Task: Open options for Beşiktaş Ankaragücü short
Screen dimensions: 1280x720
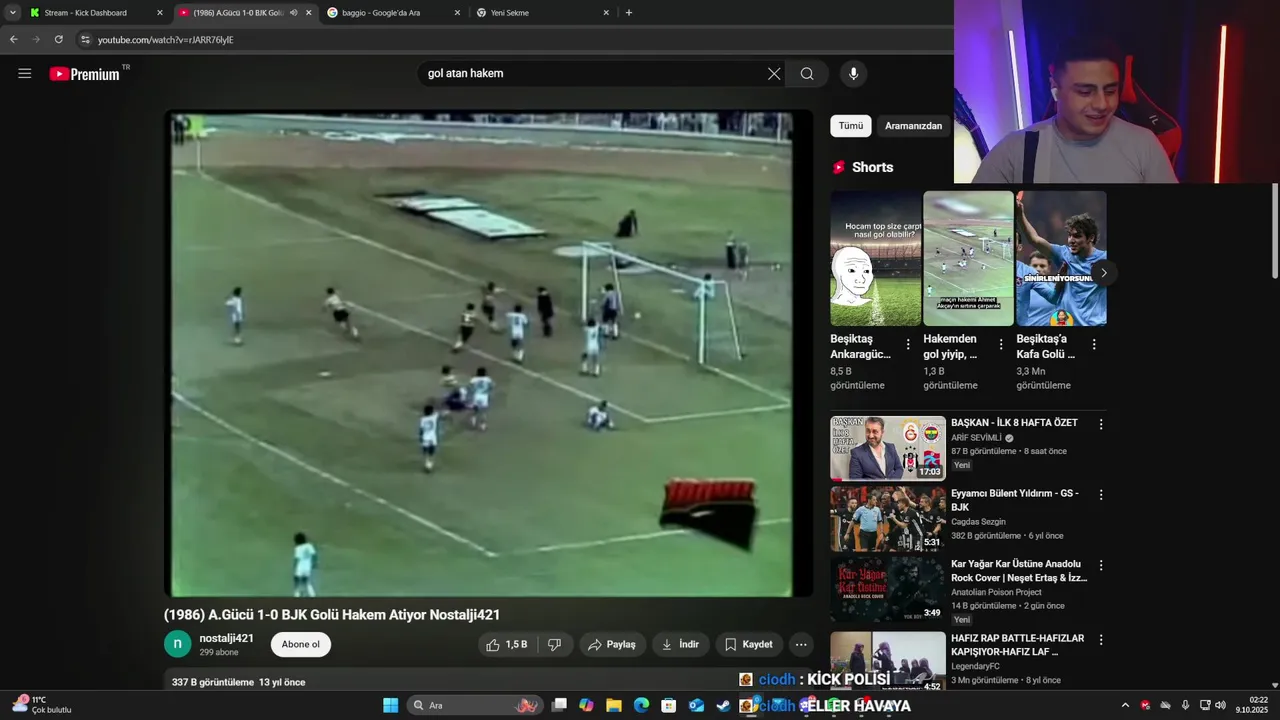Action: pos(908,344)
